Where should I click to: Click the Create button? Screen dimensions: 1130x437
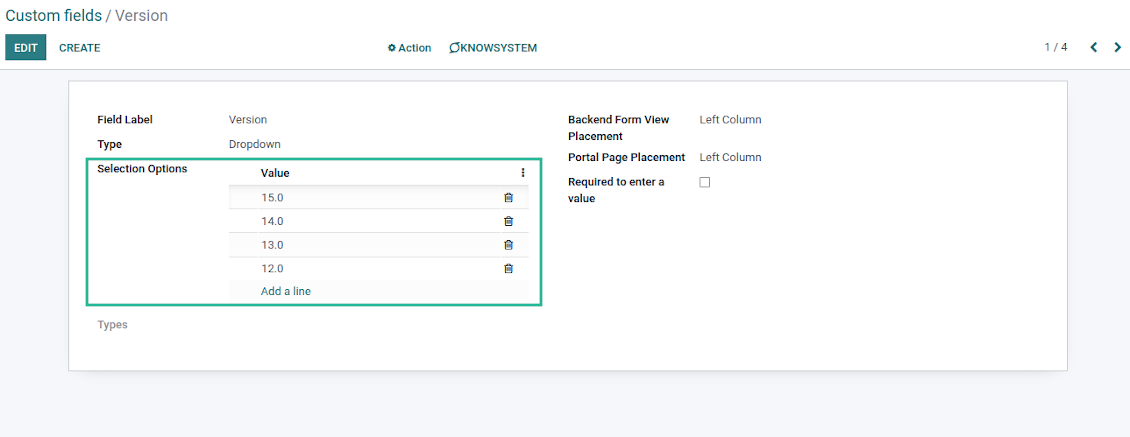tap(80, 48)
